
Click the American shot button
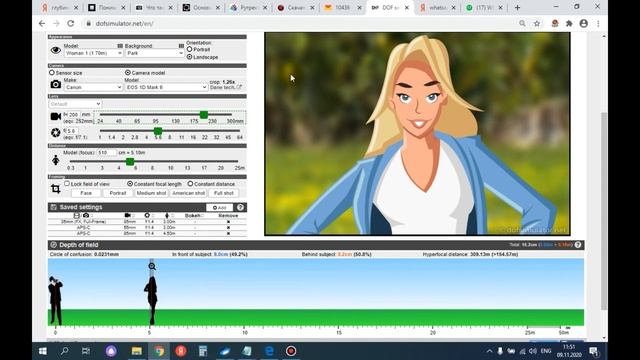tap(189, 193)
